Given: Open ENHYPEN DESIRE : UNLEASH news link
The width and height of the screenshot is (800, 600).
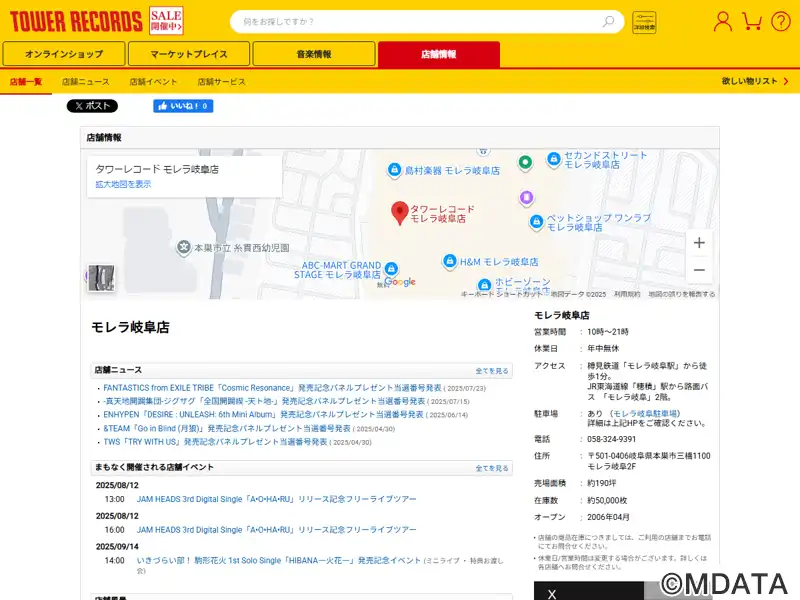Looking at the screenshot, I should [x=263, y=414].
